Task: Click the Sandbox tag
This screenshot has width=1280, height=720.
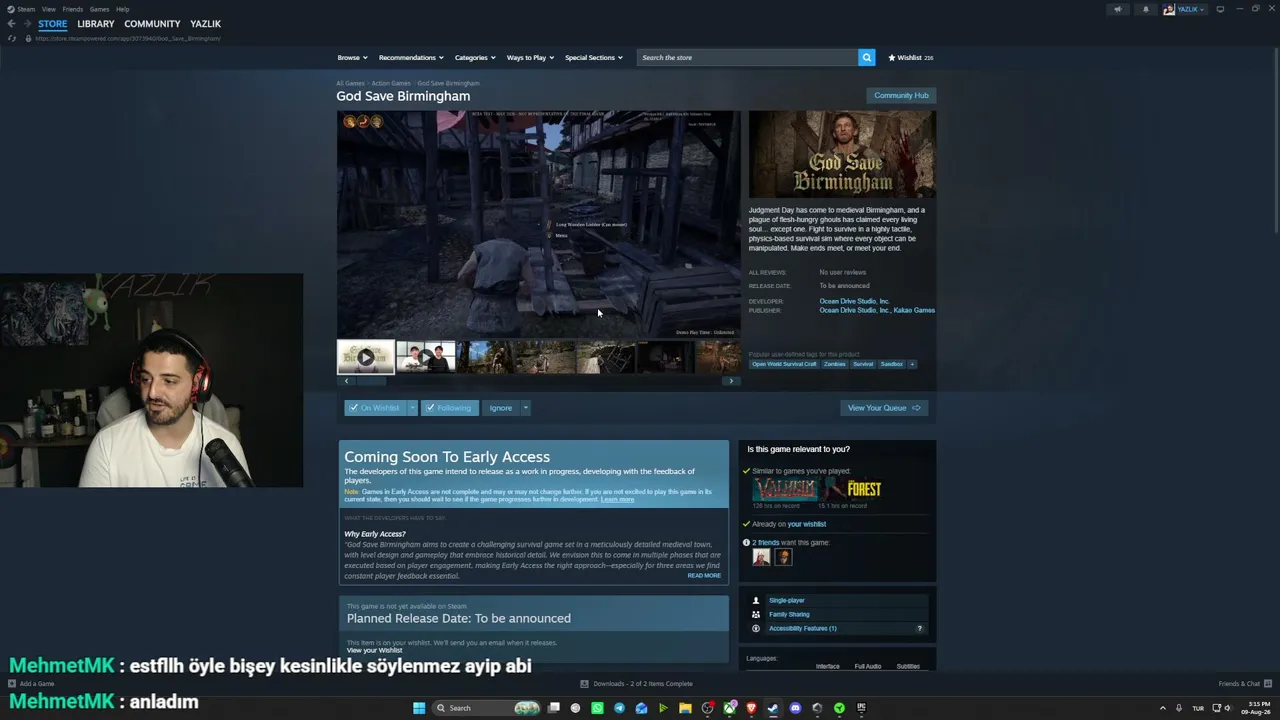Action: 891,364
